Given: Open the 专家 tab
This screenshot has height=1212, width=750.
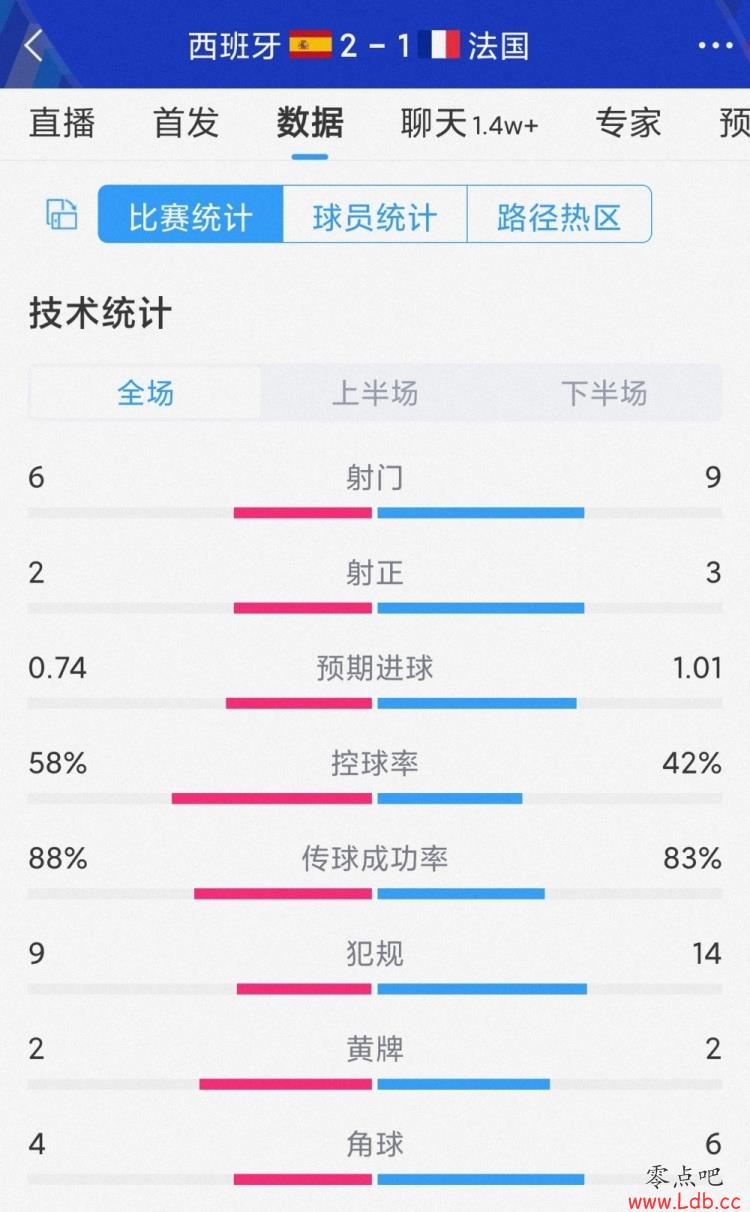Looking at the screenshot, I should click(x=628, y=123).
